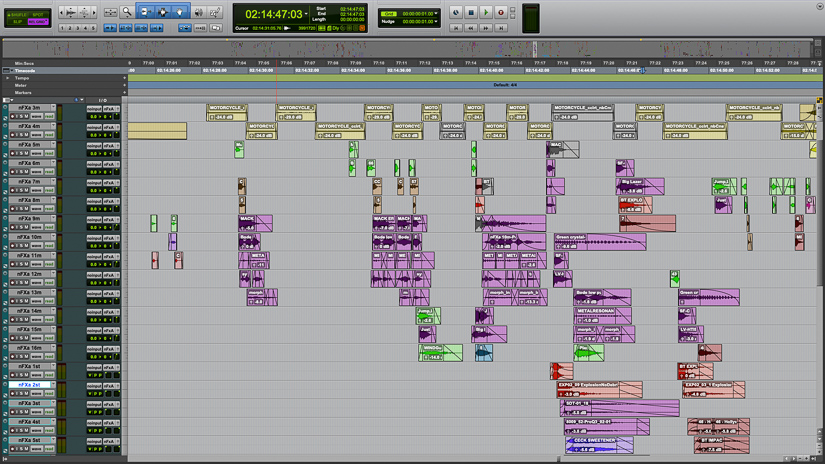Select the nFXs 2st track name
Screen dimensions: 825x464
tap(28, 385)
